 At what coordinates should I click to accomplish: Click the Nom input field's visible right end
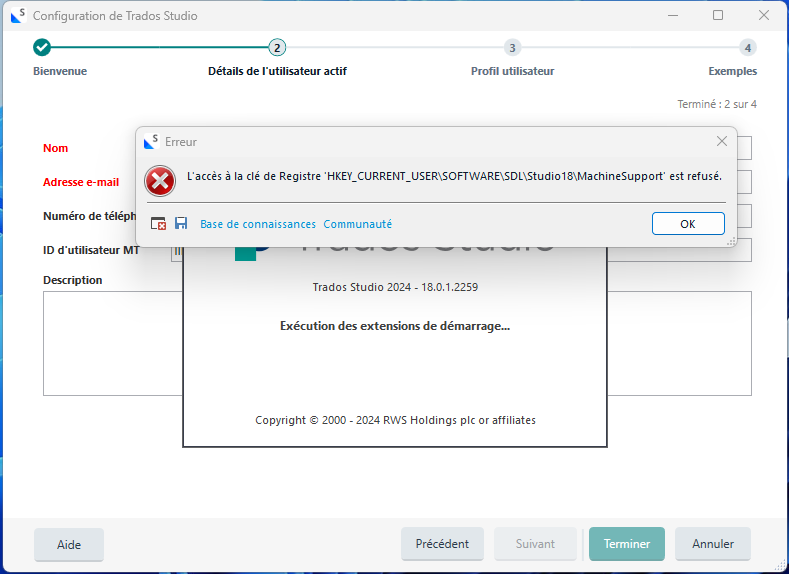tap(745, 148)
